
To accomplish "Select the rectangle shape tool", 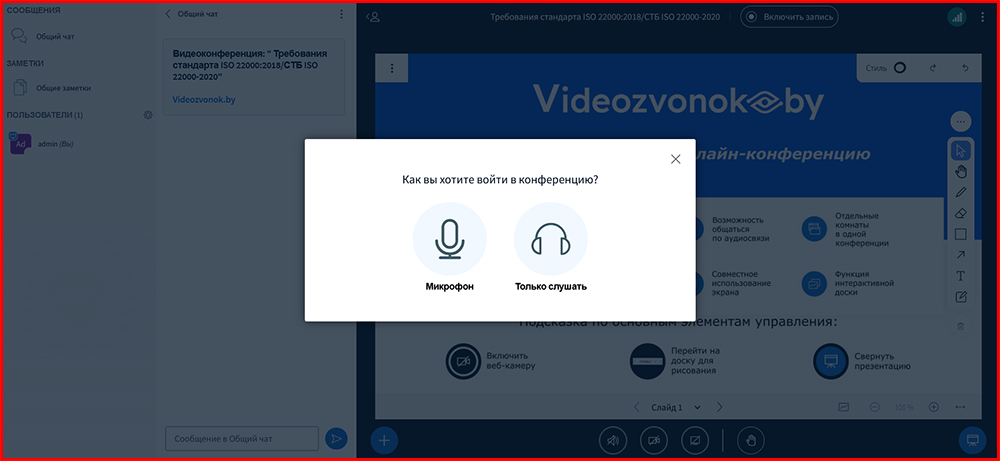I will 961,234.
